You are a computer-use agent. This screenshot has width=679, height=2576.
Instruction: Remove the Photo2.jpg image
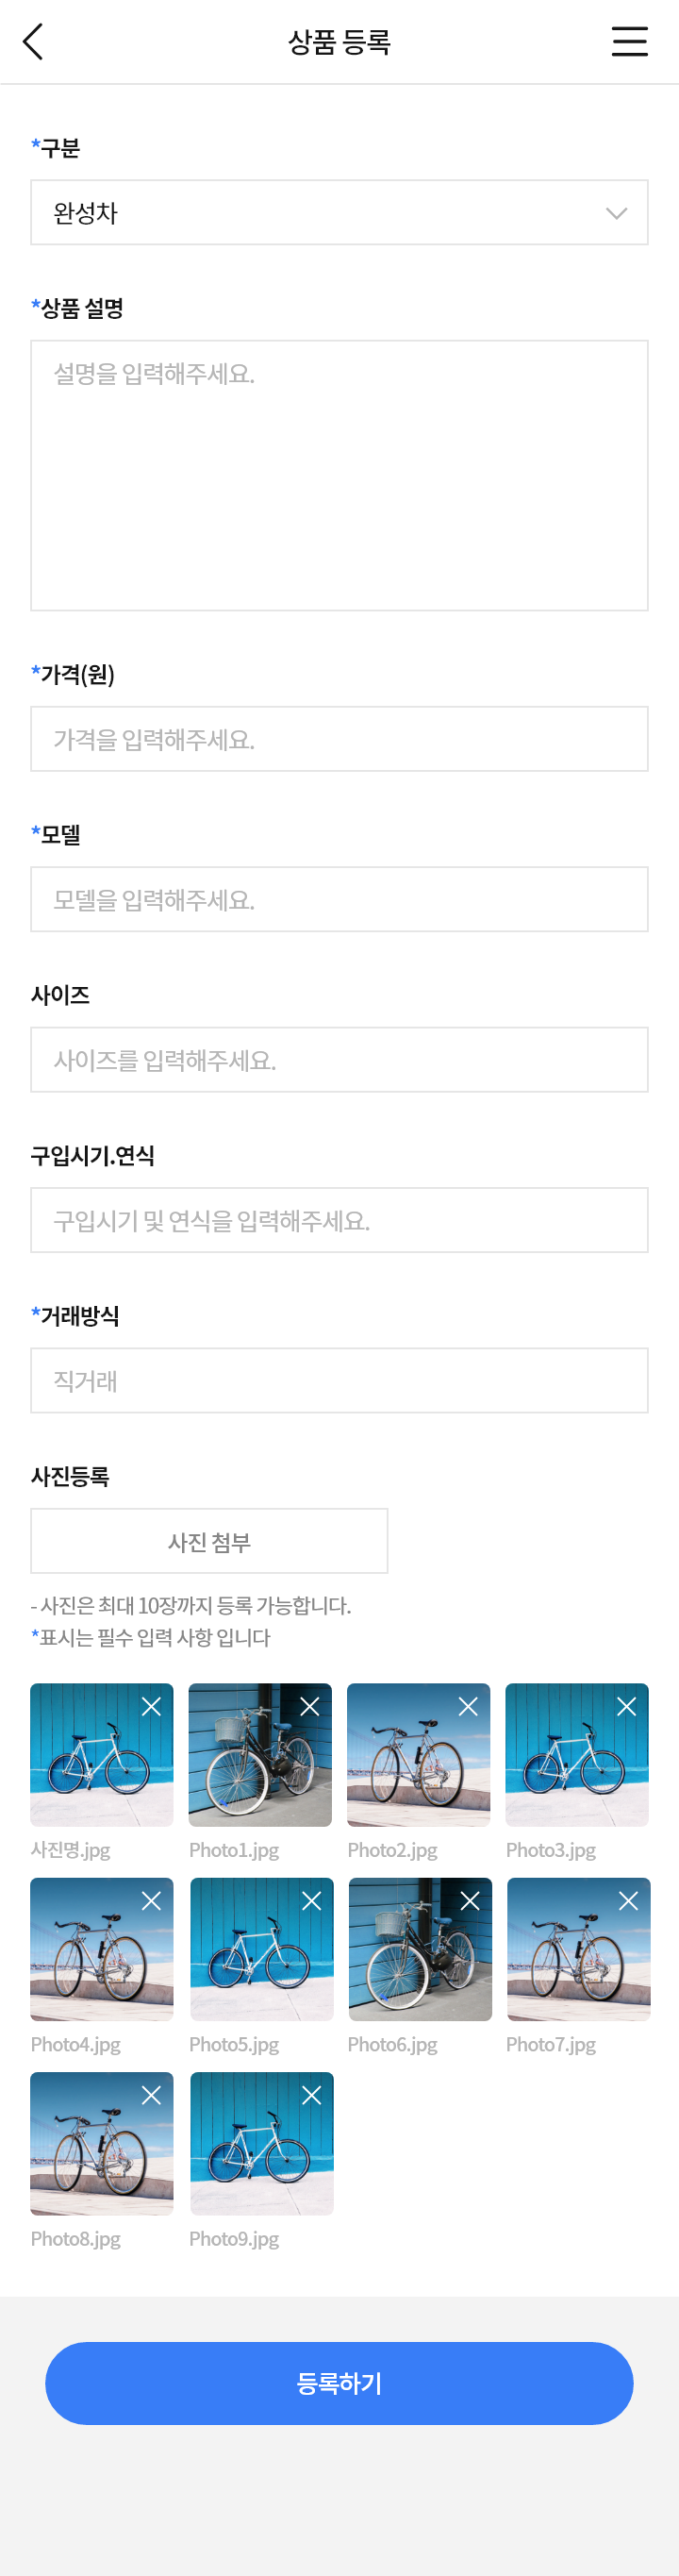468,1707
